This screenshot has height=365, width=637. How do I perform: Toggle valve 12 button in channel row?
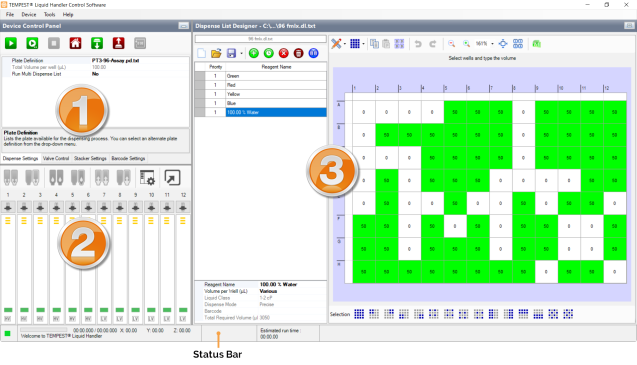[183, 207]
